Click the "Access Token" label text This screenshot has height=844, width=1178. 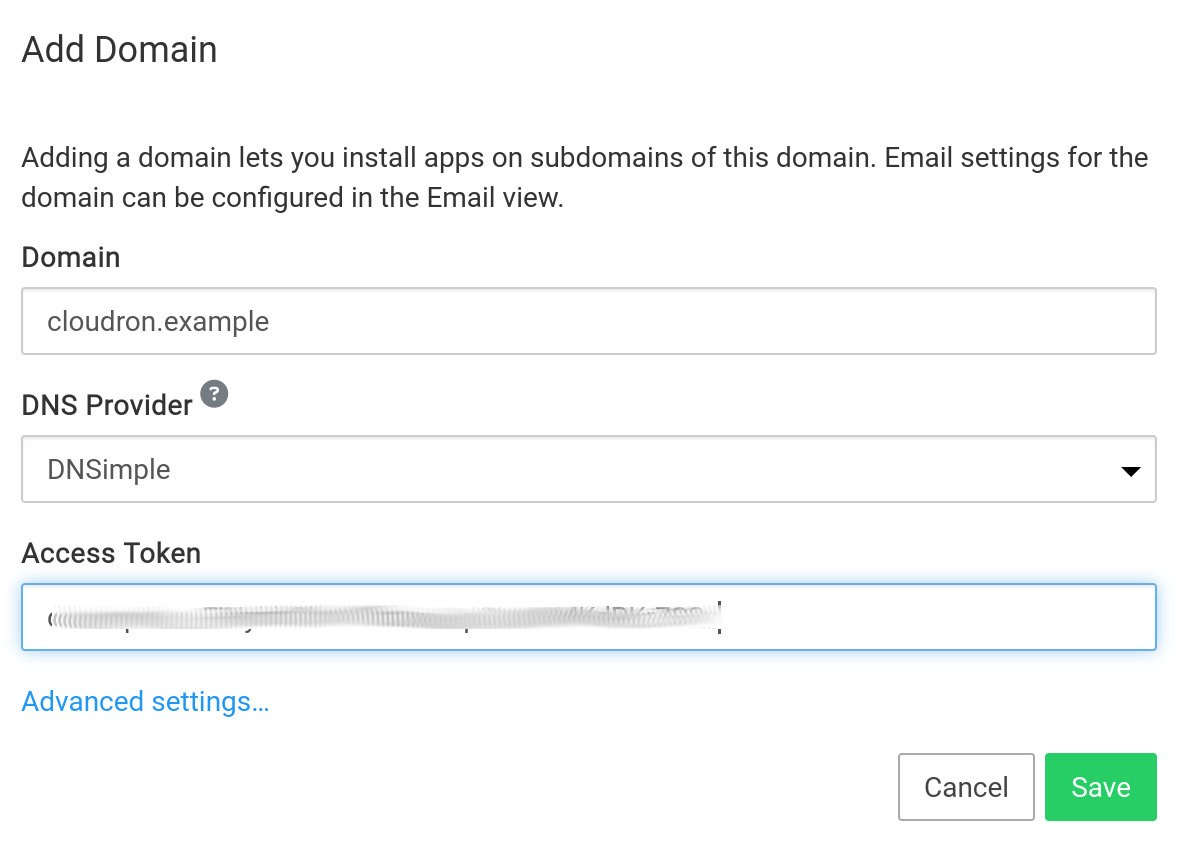coord(111,553)
